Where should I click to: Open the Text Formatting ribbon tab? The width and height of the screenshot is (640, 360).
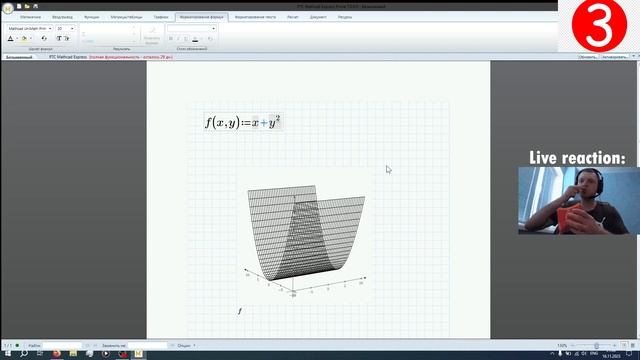point(255,17)
